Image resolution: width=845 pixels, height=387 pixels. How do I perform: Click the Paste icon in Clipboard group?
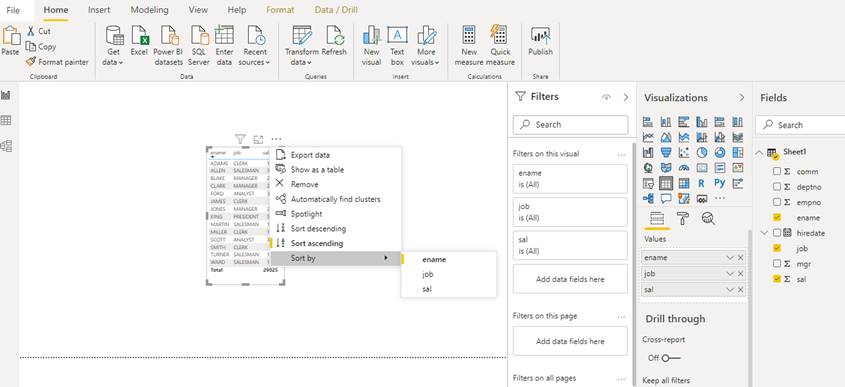[10, 36]
